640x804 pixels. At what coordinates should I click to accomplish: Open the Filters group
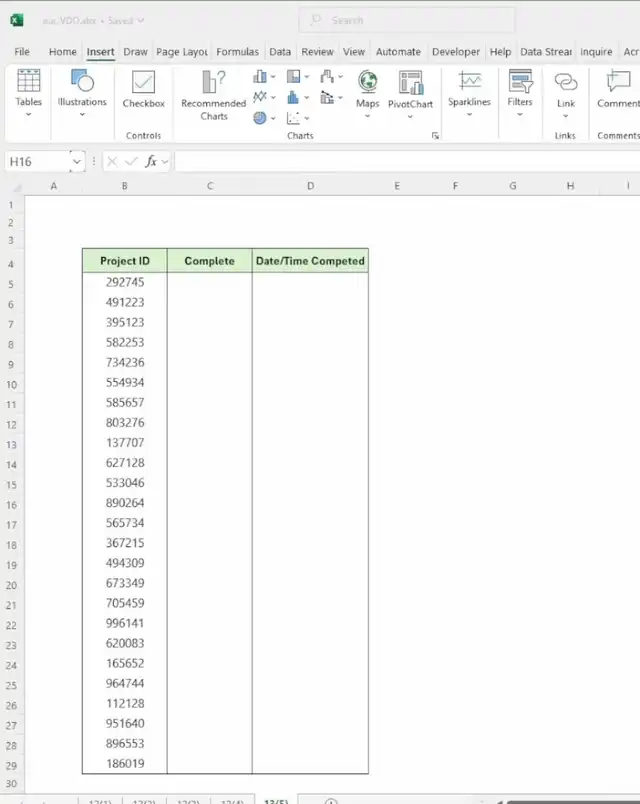pyautogui.click(x=520, y=89)
